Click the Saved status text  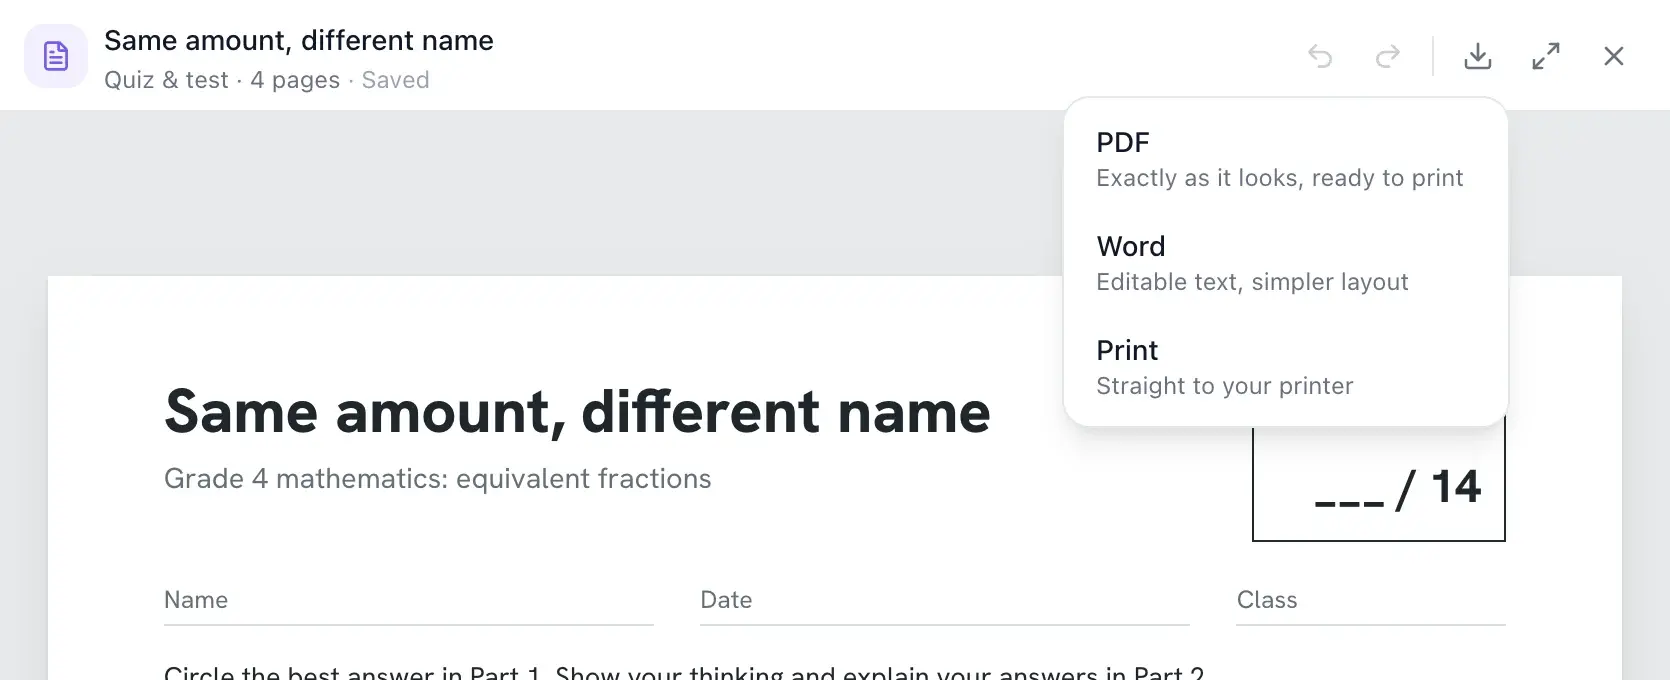[x=395, y=80]
